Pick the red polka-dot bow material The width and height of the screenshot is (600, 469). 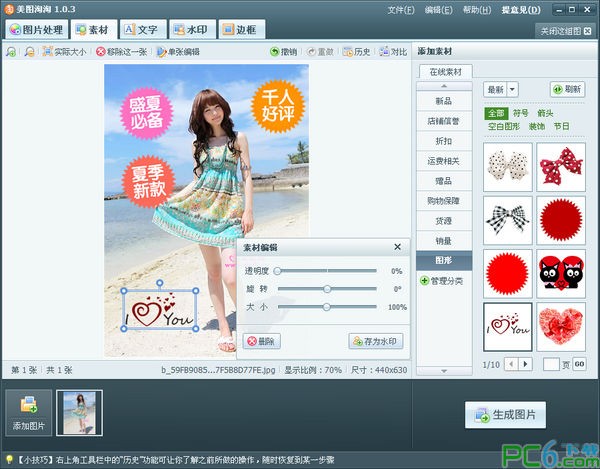561,167
